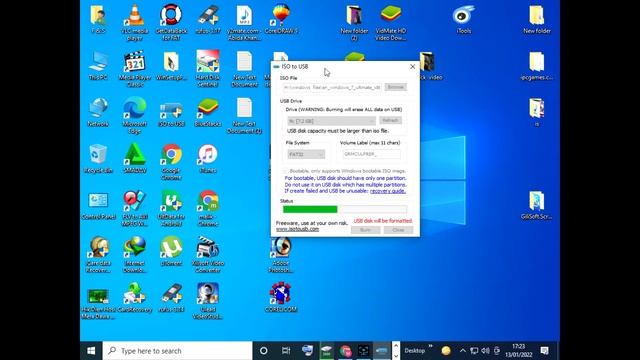Select the y2mate.com MP3 file

tap(244, 22)
